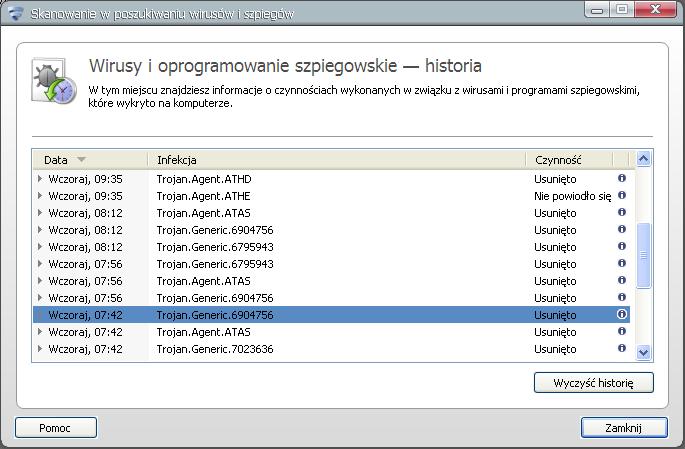Click scrollbar down arrow in history list
The height and width of the screenshot is (449, 685).
pyautogui.click(x=643, y=352)
